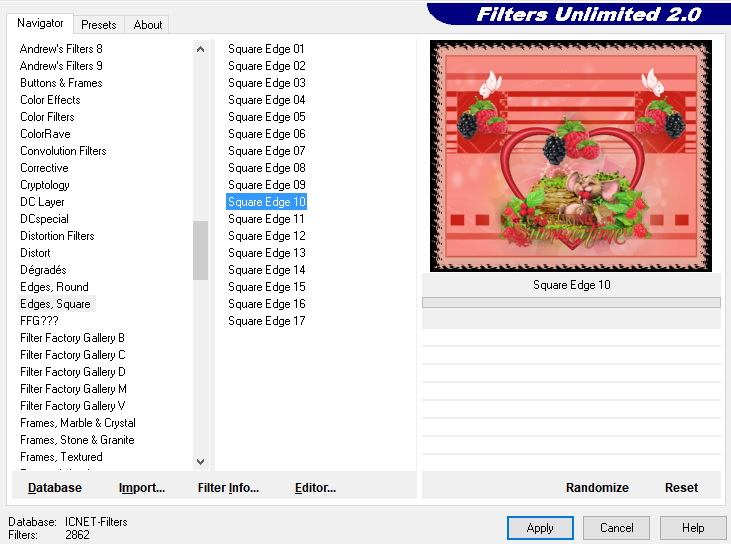Select Square Edge 01 filter
The width and height of the screenshot is (731, 544).
pyautogui.click(x=266, y=49)
